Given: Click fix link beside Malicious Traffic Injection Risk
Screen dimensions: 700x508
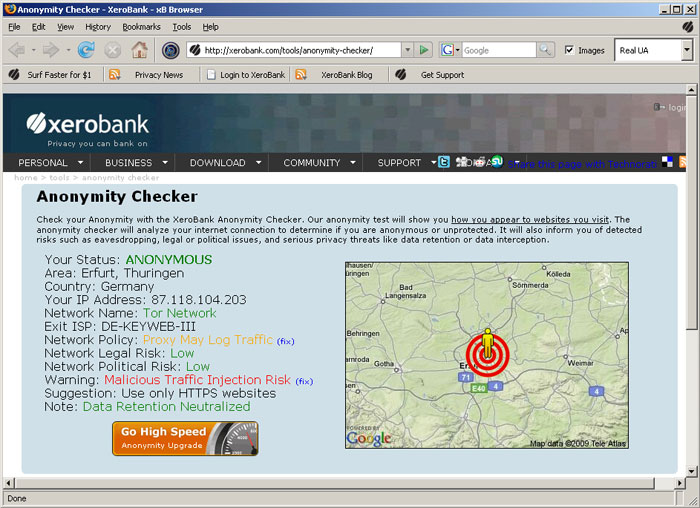Looking at the screenshot, I should (304, 381).
